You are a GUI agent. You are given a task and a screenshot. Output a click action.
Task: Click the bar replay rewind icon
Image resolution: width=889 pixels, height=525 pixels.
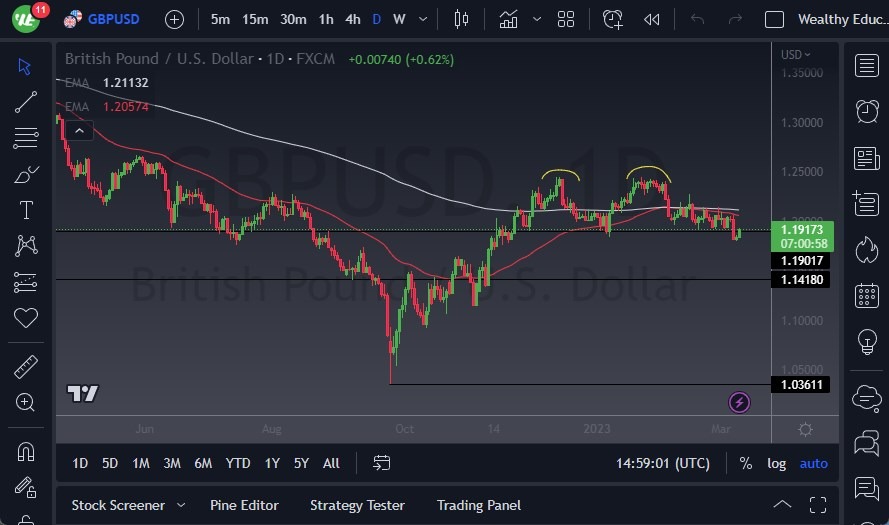pyautogui.click(x=652, y=19)
